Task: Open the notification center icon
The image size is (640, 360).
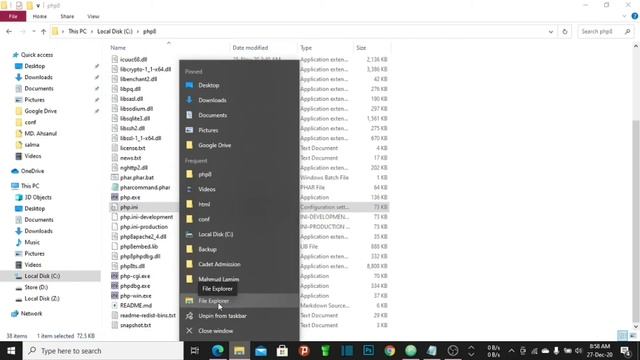Action: (625, 351)
